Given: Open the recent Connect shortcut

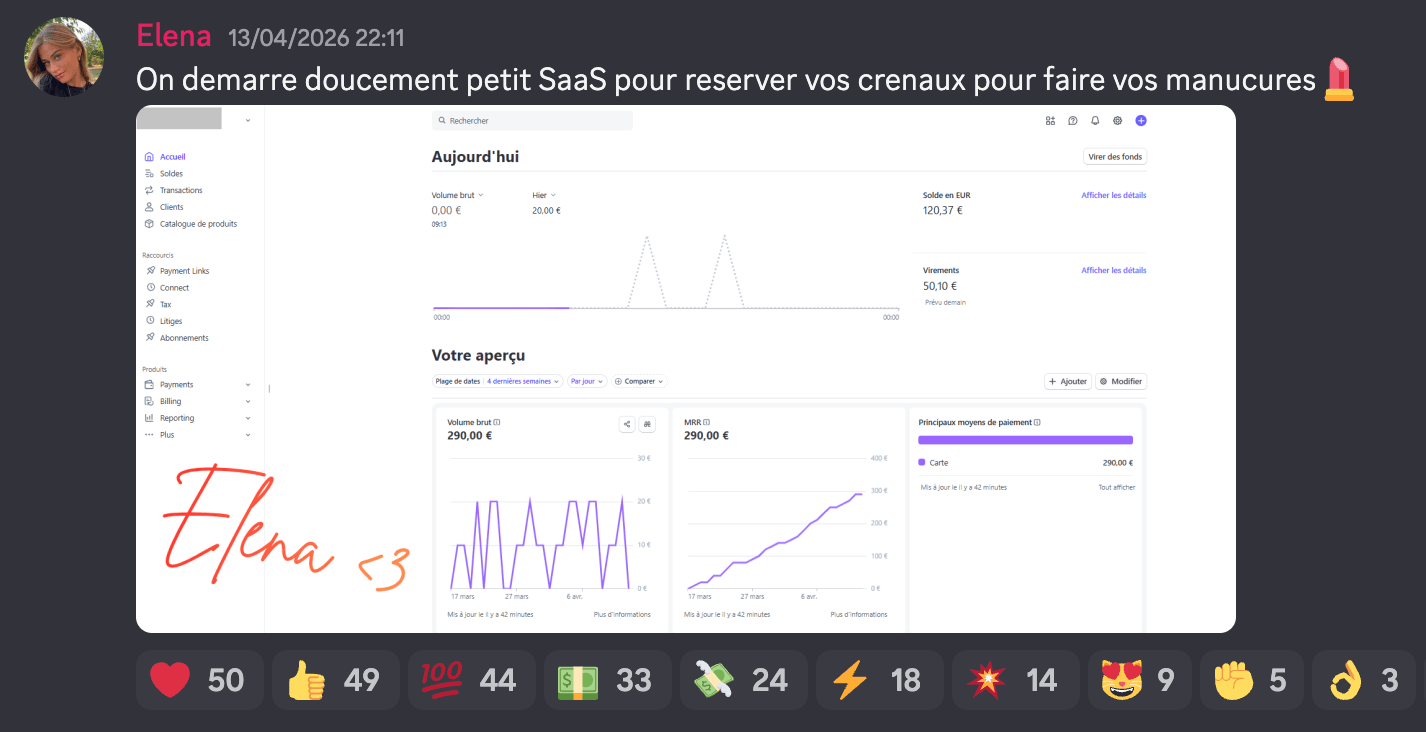Looking at the screenshot, I should point(174,288).
